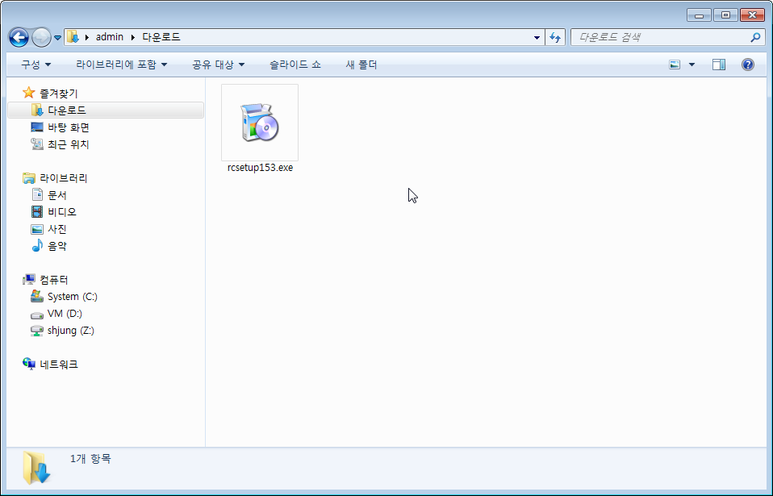
Task: Click the 컴퓨터 icon
Action: point(29,280)
